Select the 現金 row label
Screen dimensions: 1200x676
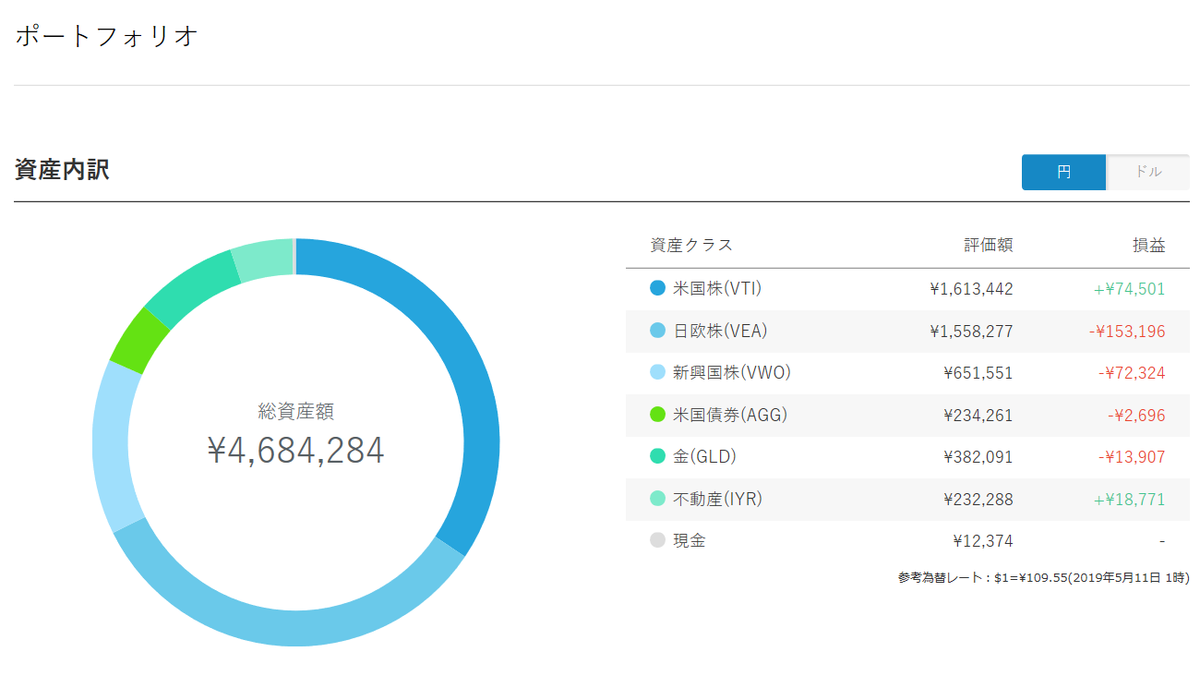[689, 541]
